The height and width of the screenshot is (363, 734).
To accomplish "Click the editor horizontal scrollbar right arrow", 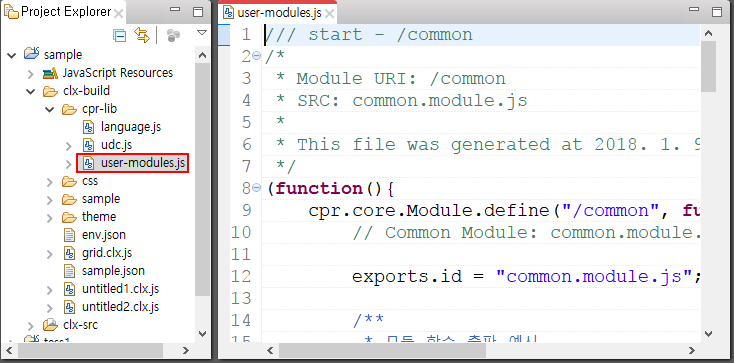I will coord(691,350).
